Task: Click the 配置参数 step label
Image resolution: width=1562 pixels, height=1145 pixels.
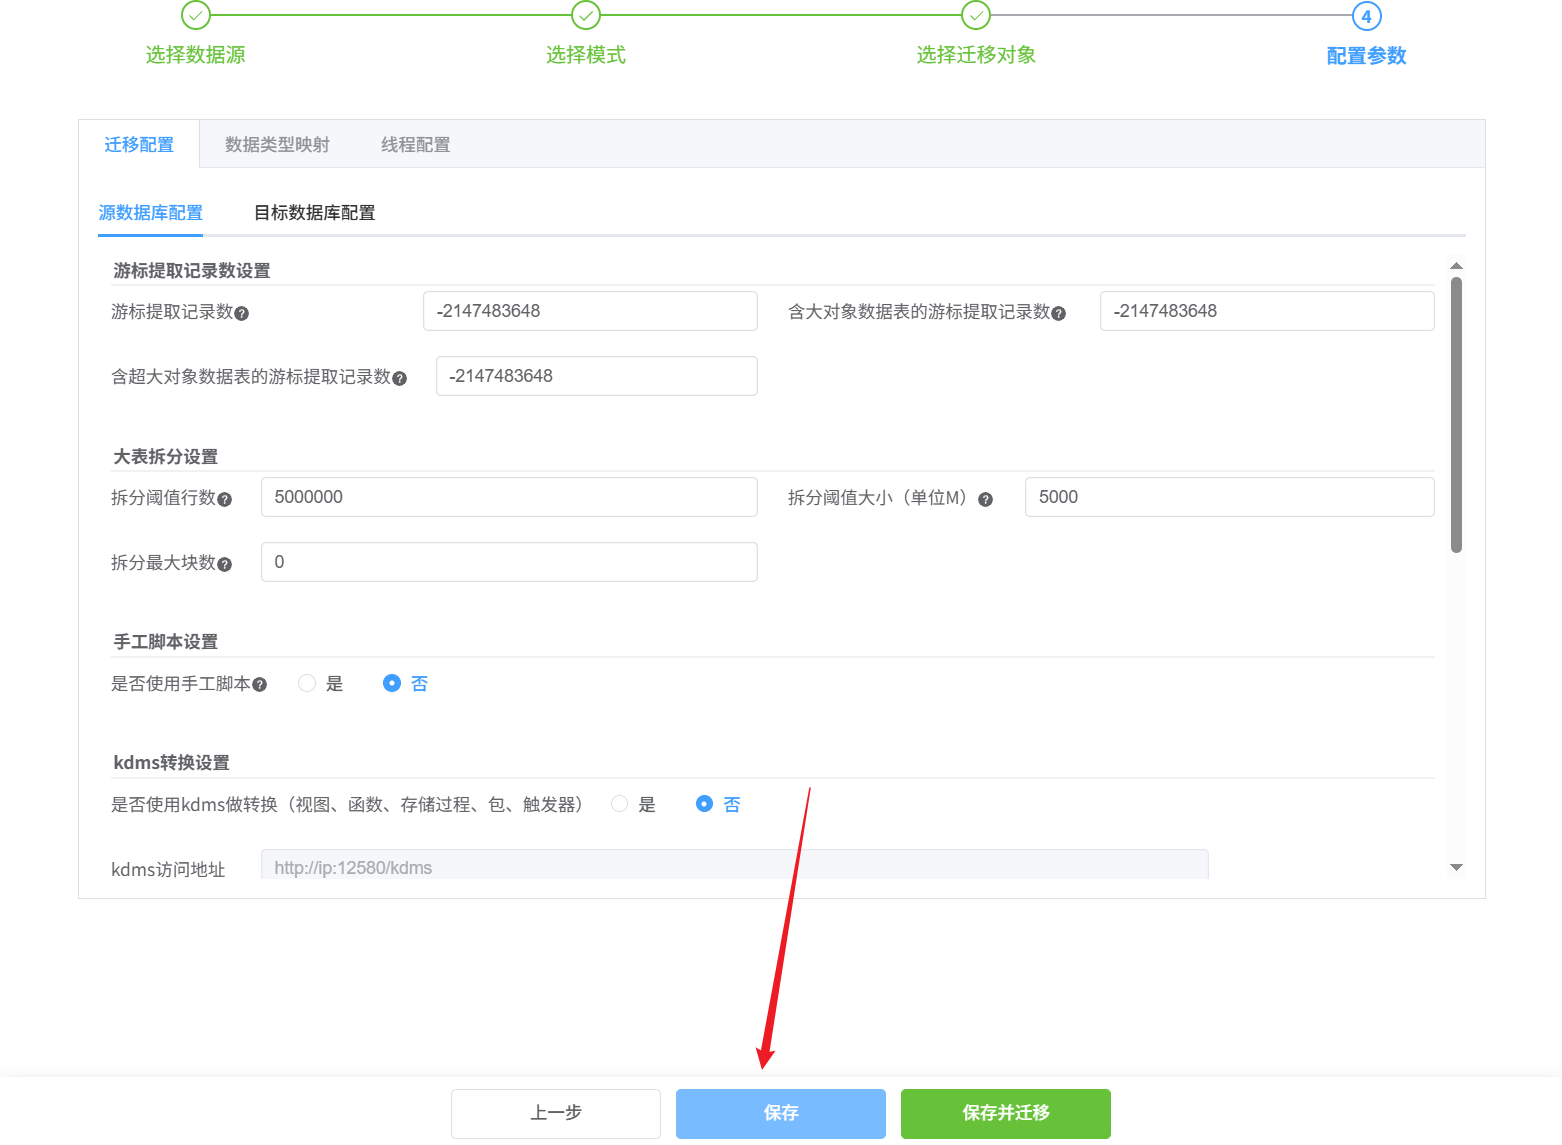Action: tap(1367, 56)
